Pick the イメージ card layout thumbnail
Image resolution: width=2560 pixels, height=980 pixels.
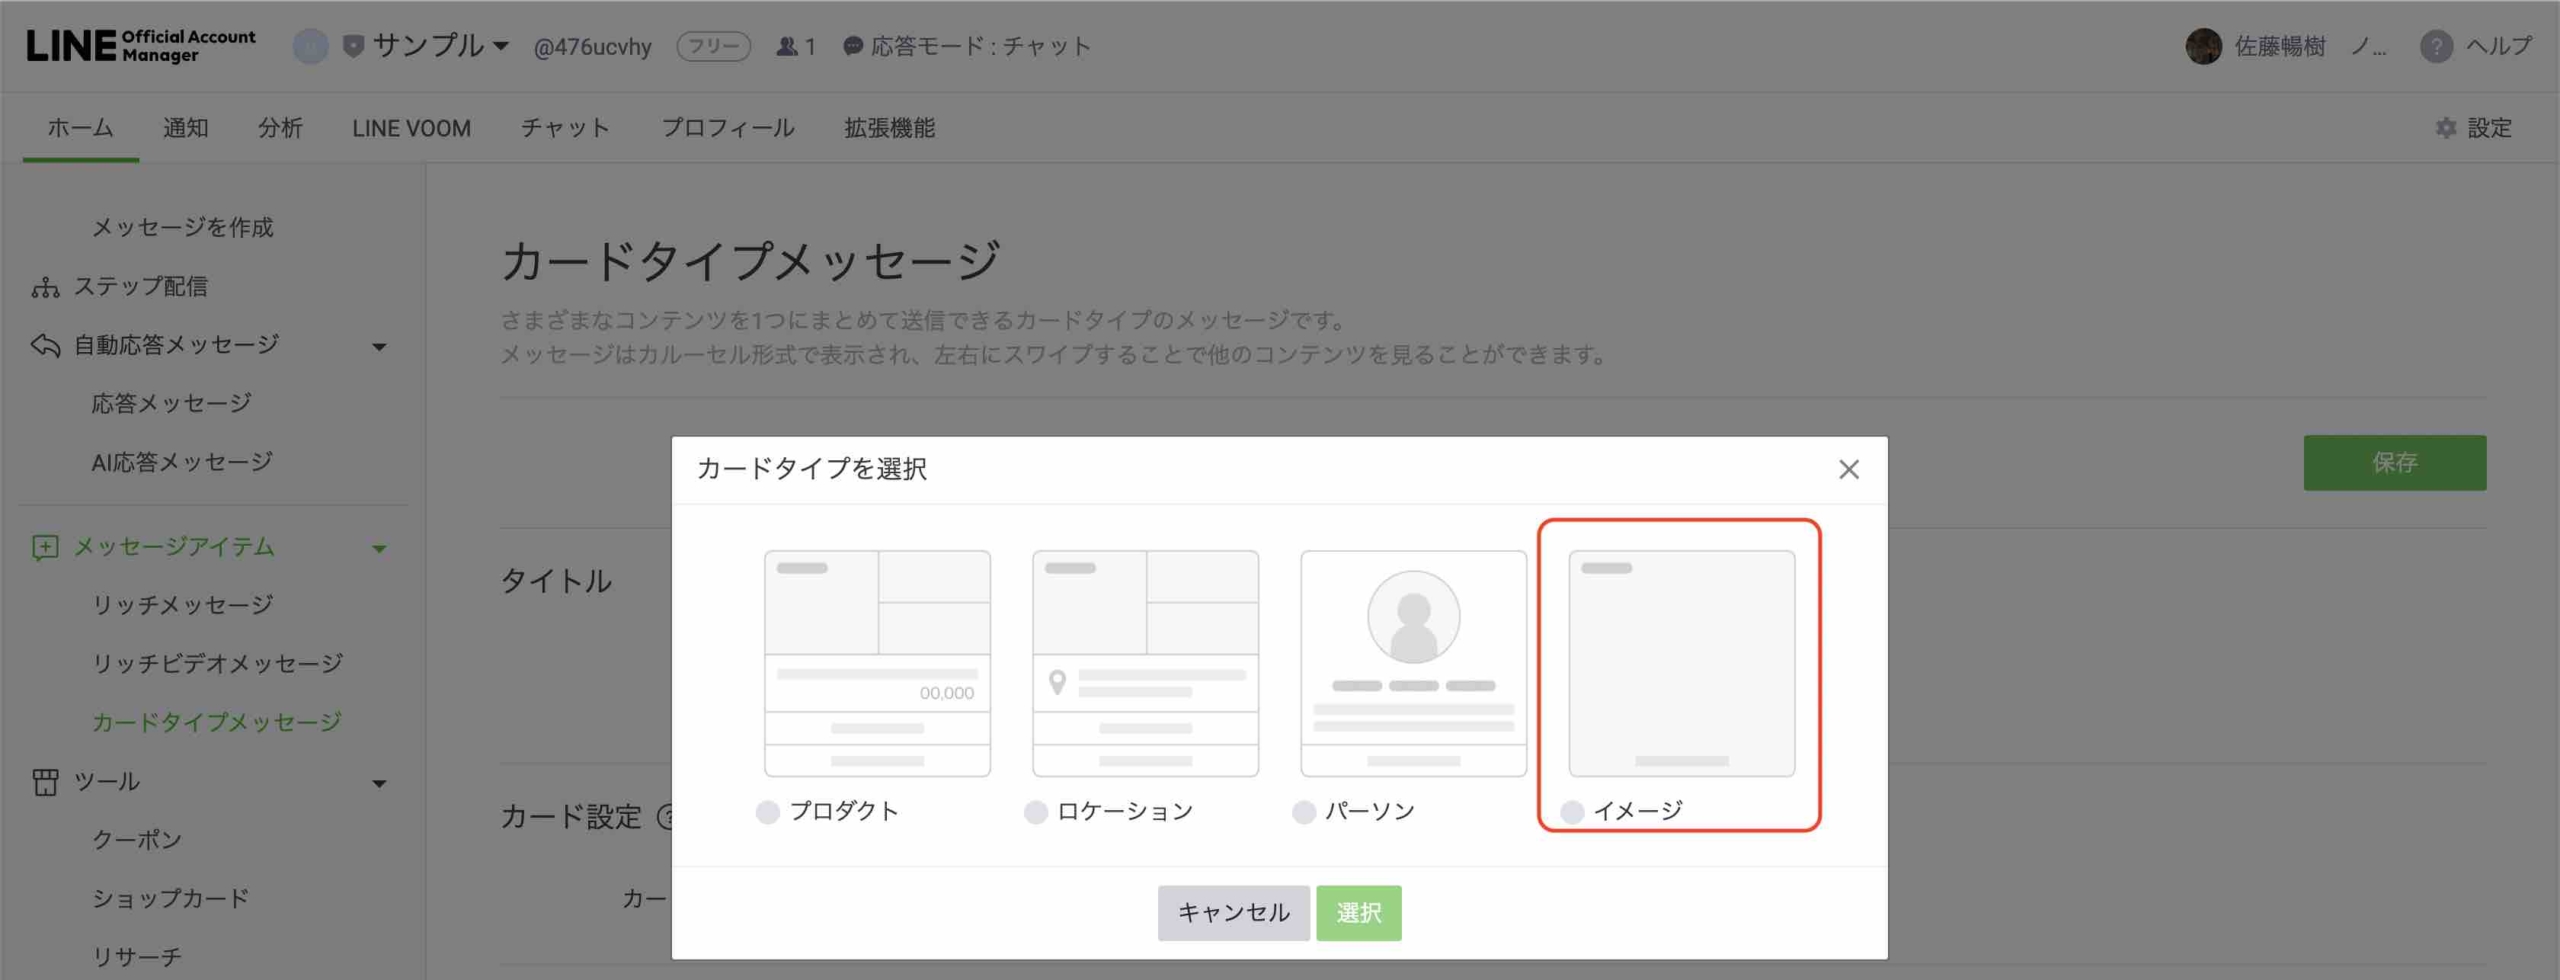(x=1681, y=663)
